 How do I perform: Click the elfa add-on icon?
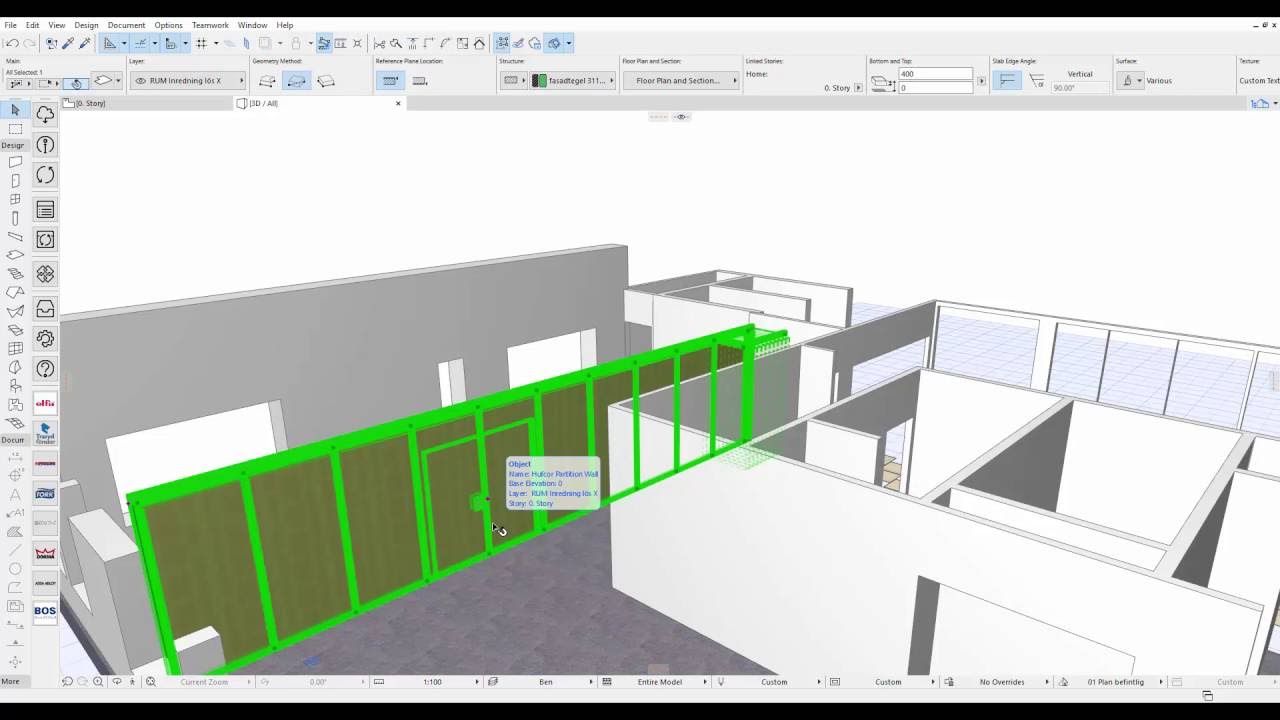[x=45, y=403]
